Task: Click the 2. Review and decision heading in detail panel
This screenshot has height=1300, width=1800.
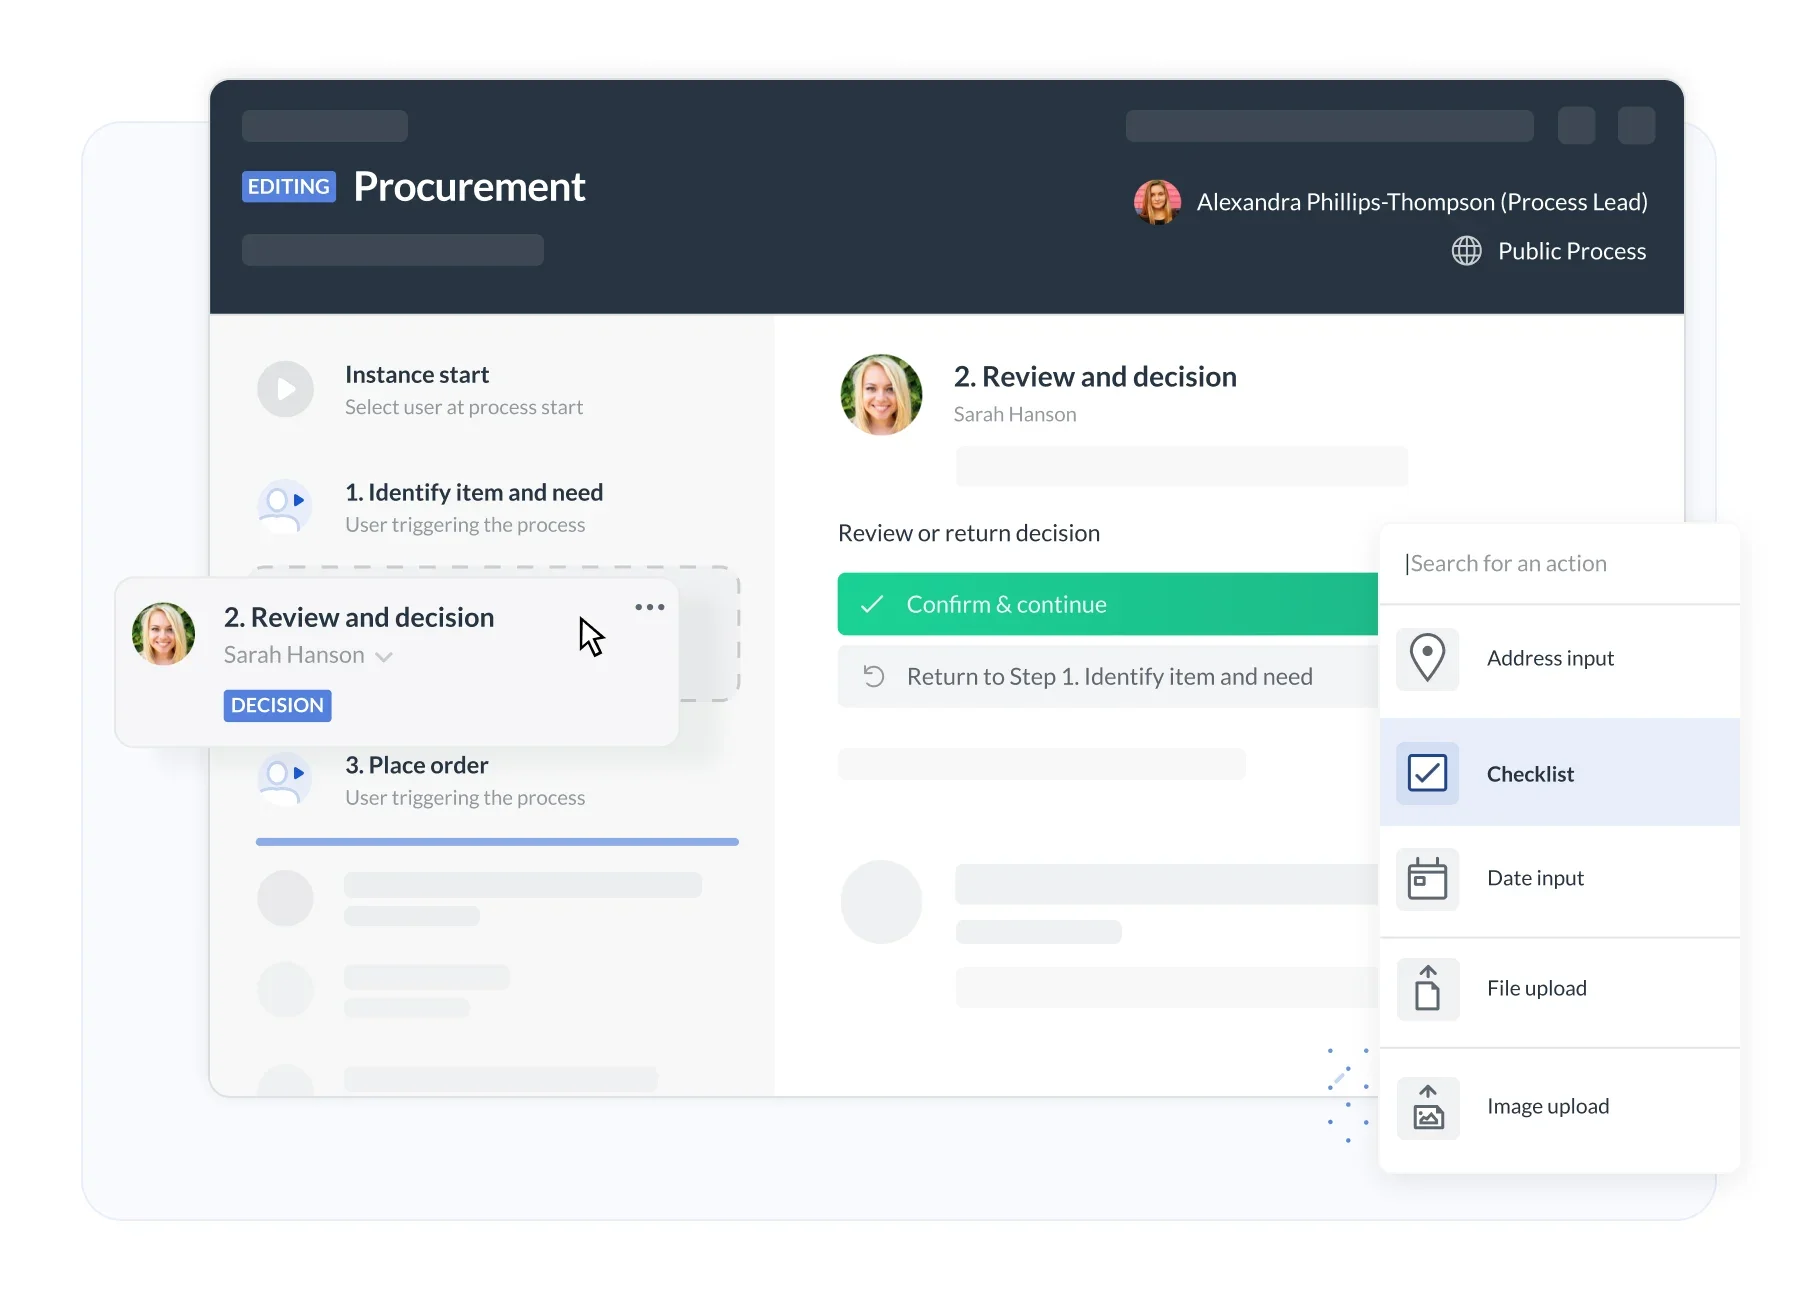Action: pyautogui.click(x=1095, y=377)
